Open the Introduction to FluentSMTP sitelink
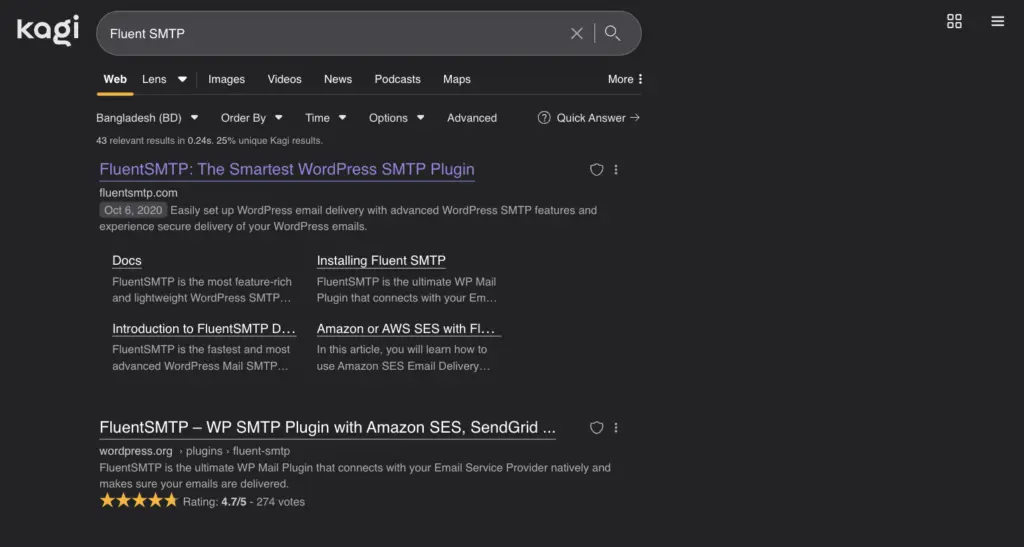Image resolution: width=1024 pixels, height=547 pixels. pos(204,328)
